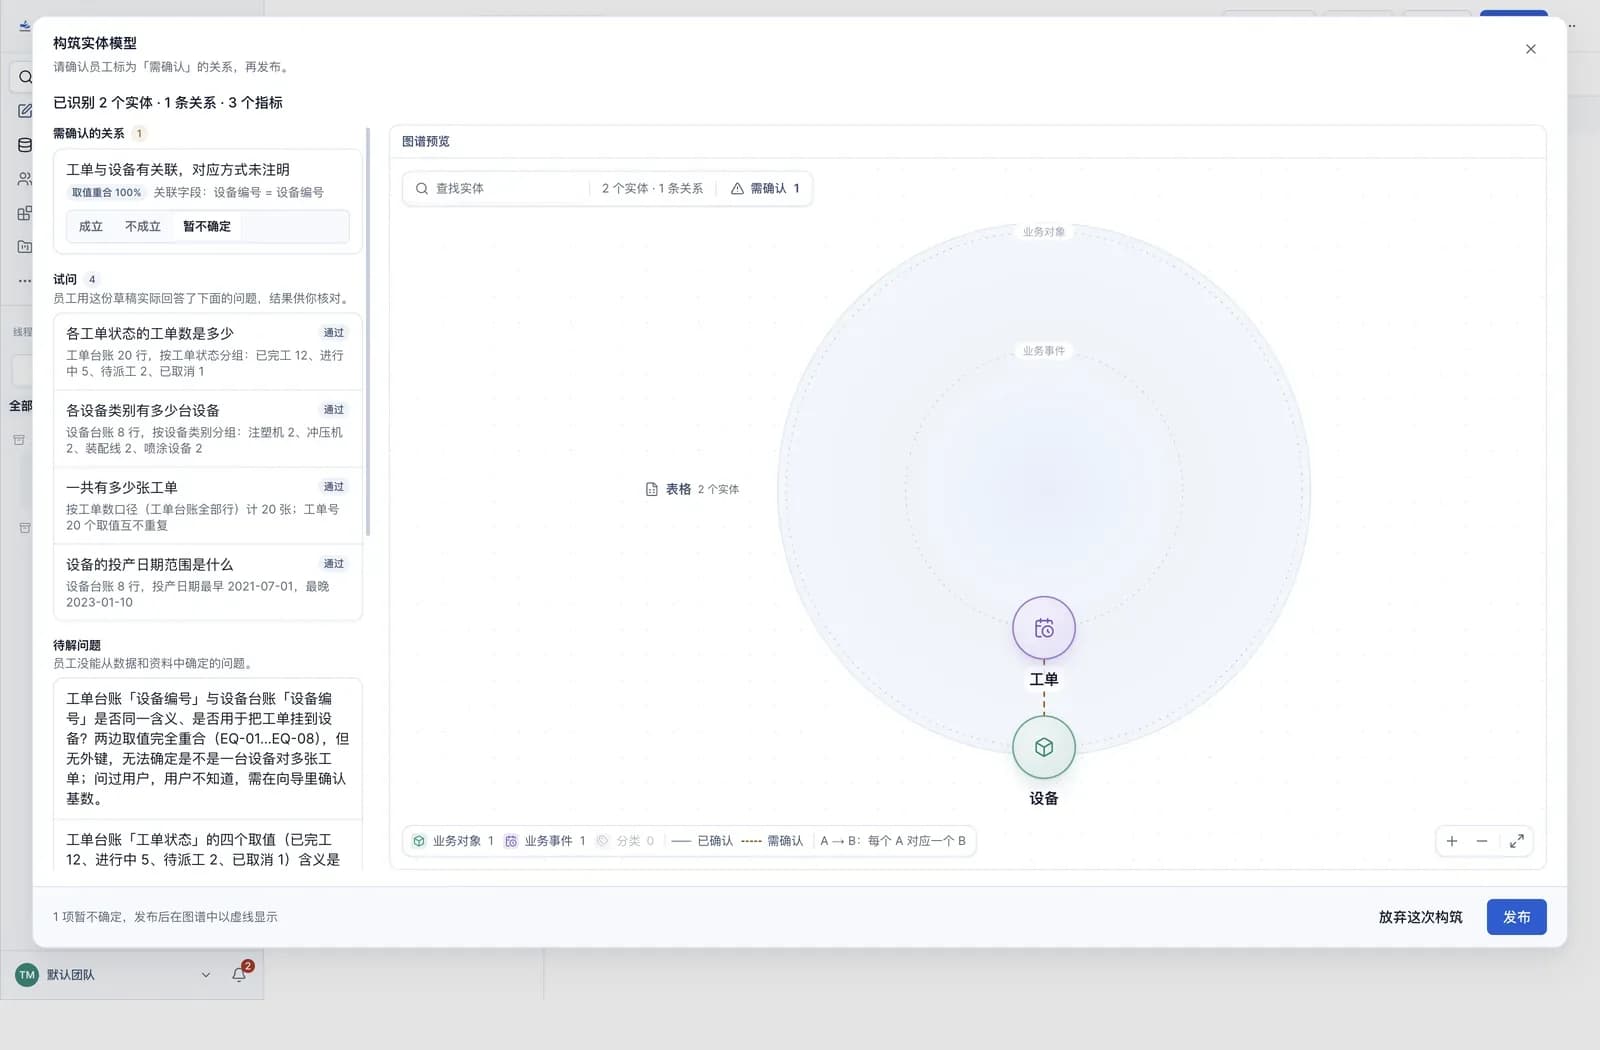Screen dimensions: 1600x1050
Task: Open the pending question about 工单状态 values
Action: click(208, 847)
